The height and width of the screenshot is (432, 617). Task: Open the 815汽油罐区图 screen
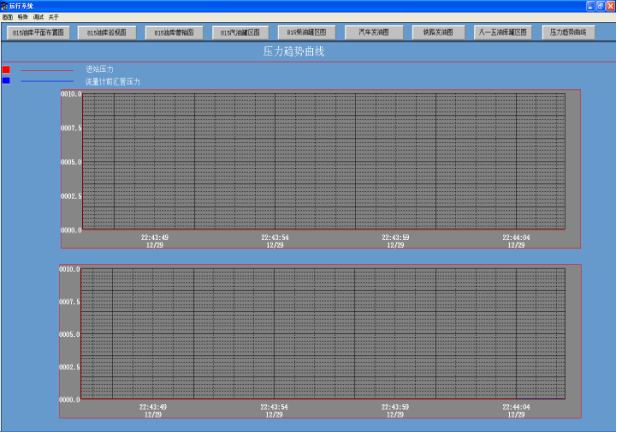tap(240, 32)
